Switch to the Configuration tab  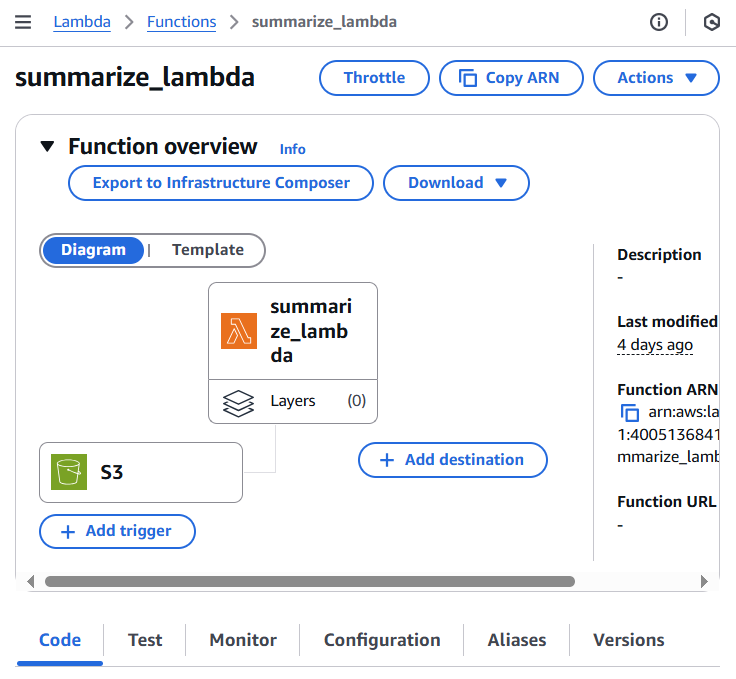(382, 640)
